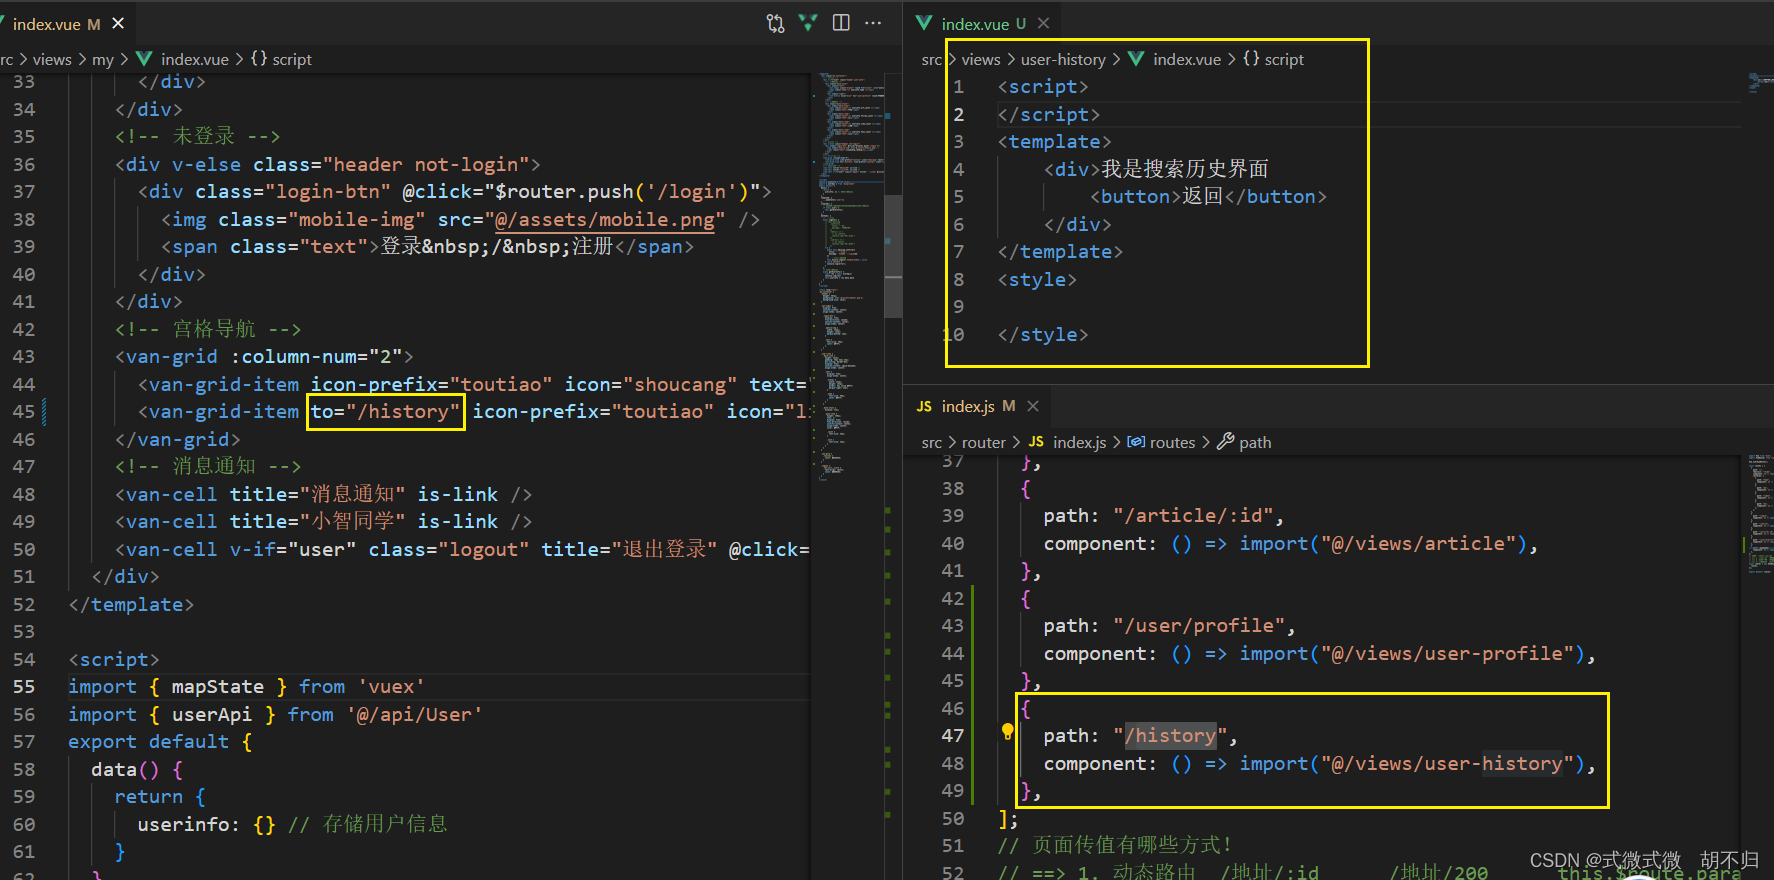Open 'user-history' breadcrumb folder
Viewport: 1774px width, 880px height.
(x=1063, y=59)
